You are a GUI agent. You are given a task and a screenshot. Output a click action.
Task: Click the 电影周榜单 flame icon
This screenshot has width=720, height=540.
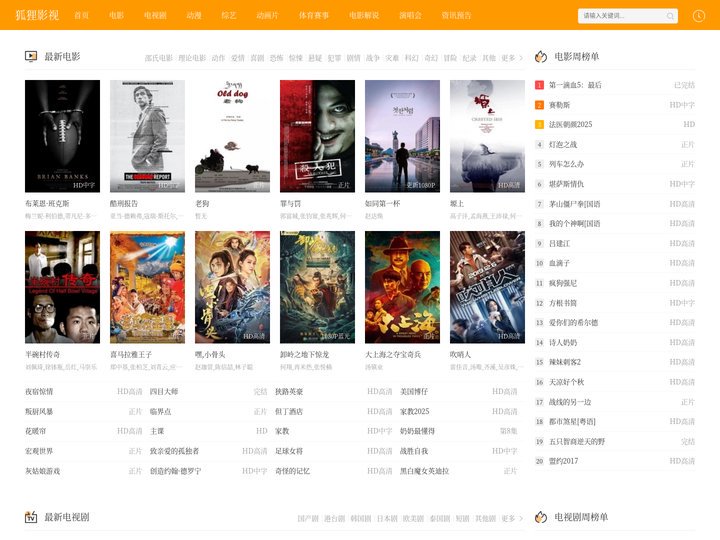coord(541,56)
